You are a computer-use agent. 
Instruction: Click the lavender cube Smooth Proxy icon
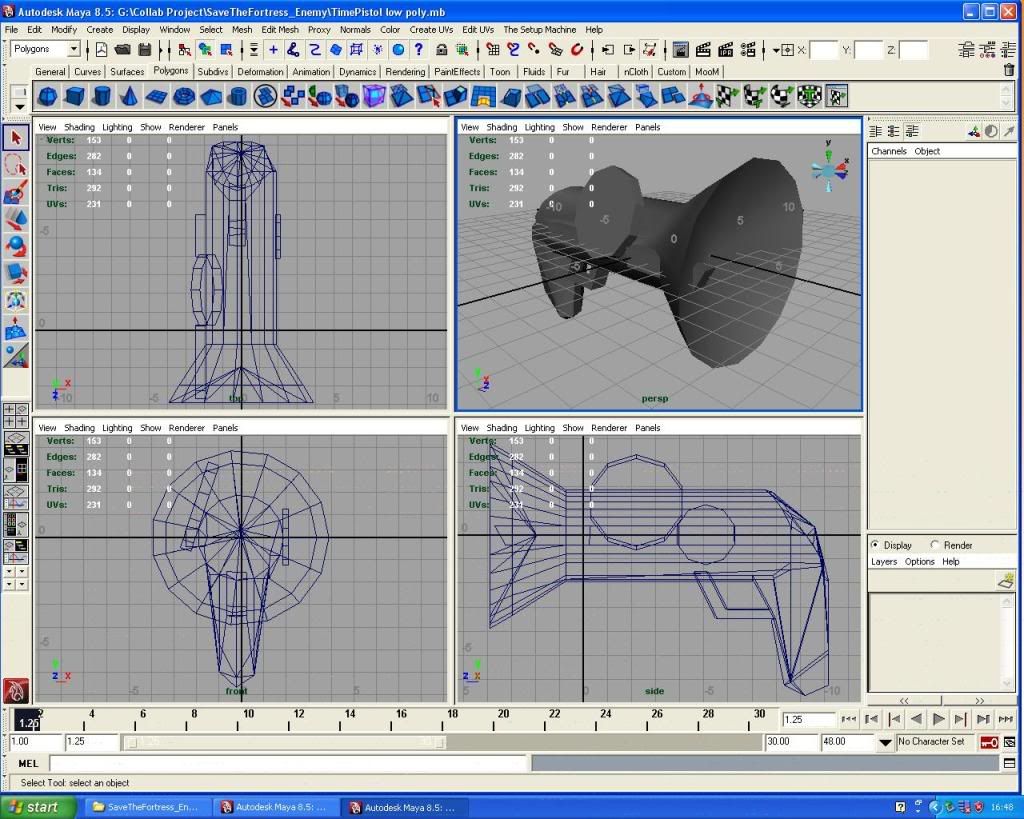click(x=374, y=97)
